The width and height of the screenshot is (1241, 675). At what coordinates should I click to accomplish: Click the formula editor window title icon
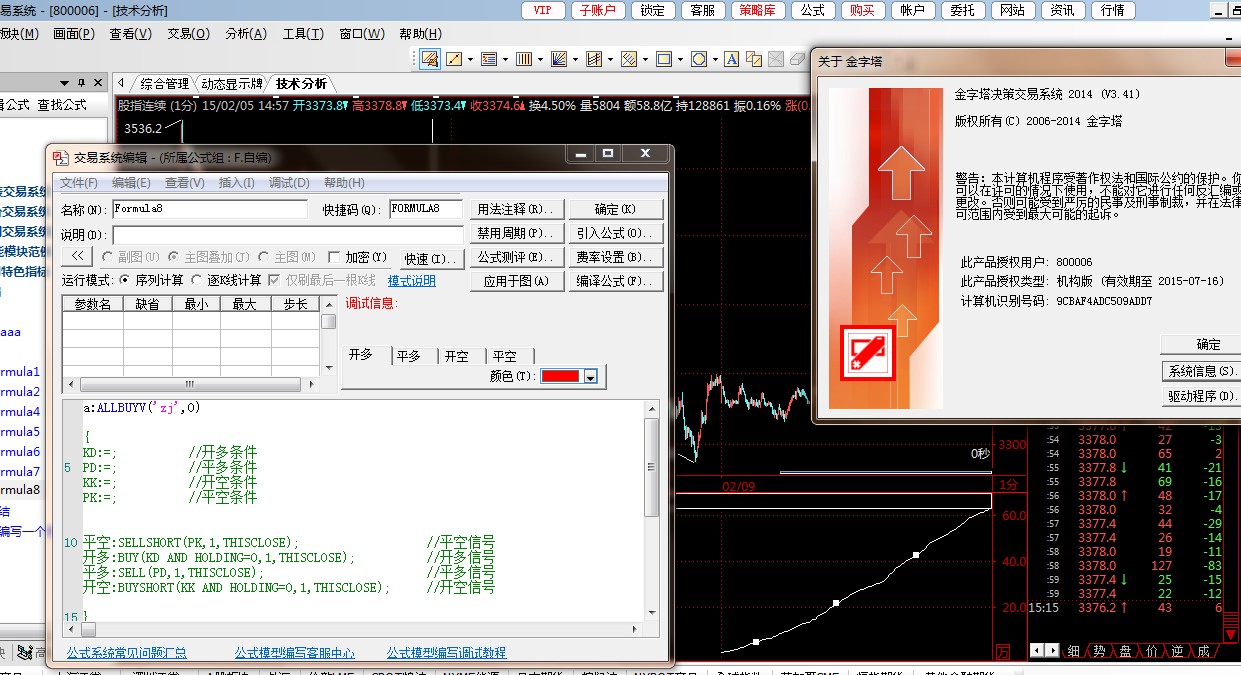[61, 156]
